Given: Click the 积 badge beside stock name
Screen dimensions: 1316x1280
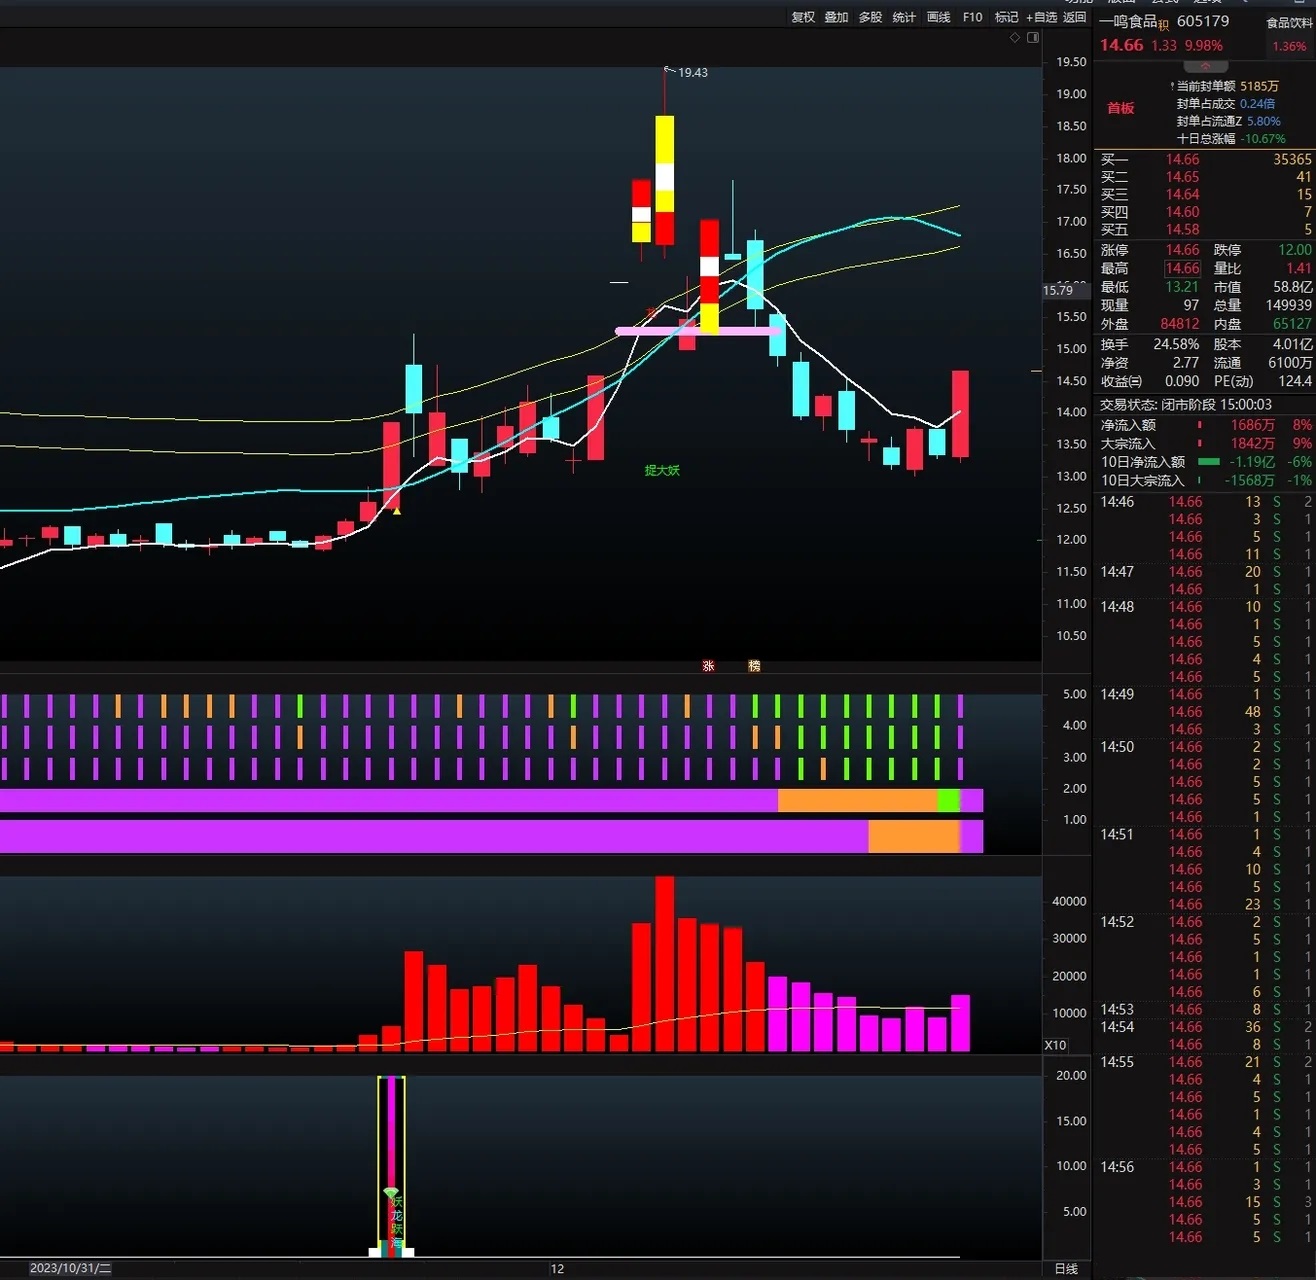Looking at the screenshot, I should 1164,25.
